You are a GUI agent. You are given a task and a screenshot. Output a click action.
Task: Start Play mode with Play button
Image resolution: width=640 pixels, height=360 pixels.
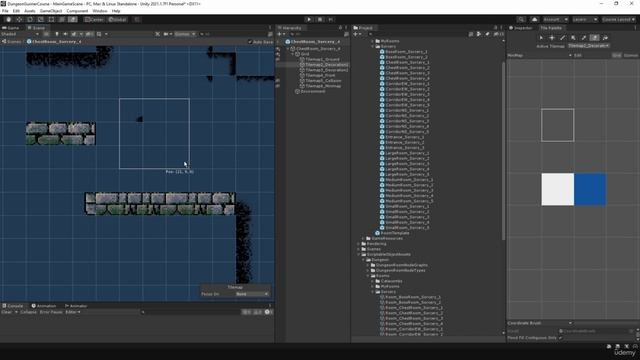309,20
